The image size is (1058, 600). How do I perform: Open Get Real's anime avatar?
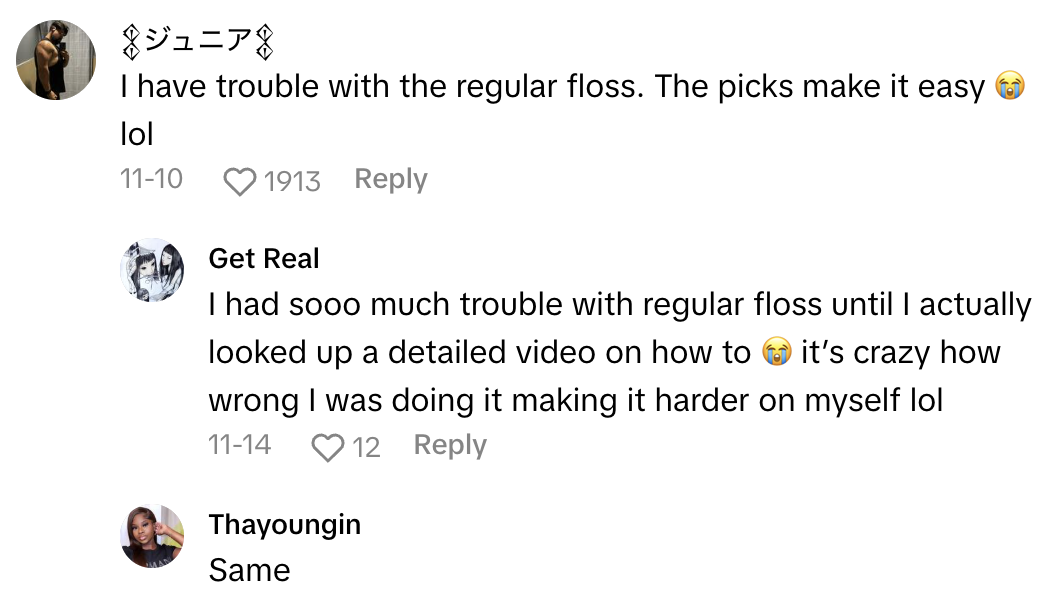tap(152, 270)
